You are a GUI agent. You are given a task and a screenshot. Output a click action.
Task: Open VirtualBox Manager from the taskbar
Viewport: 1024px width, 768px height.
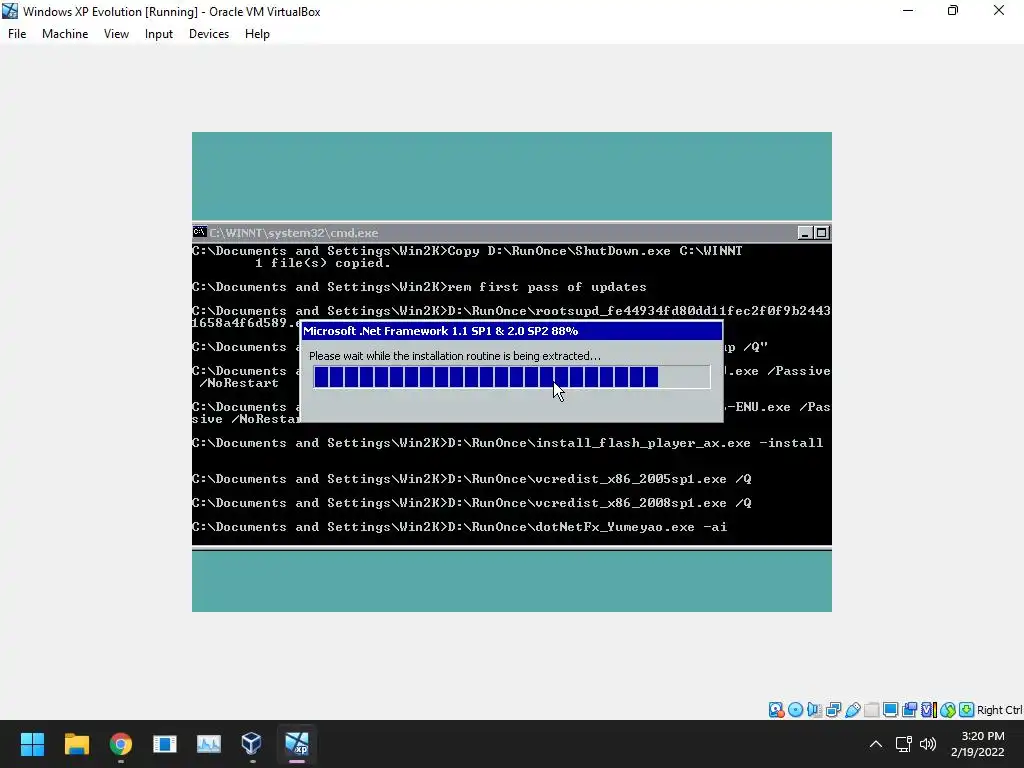(x=252, y=744)
